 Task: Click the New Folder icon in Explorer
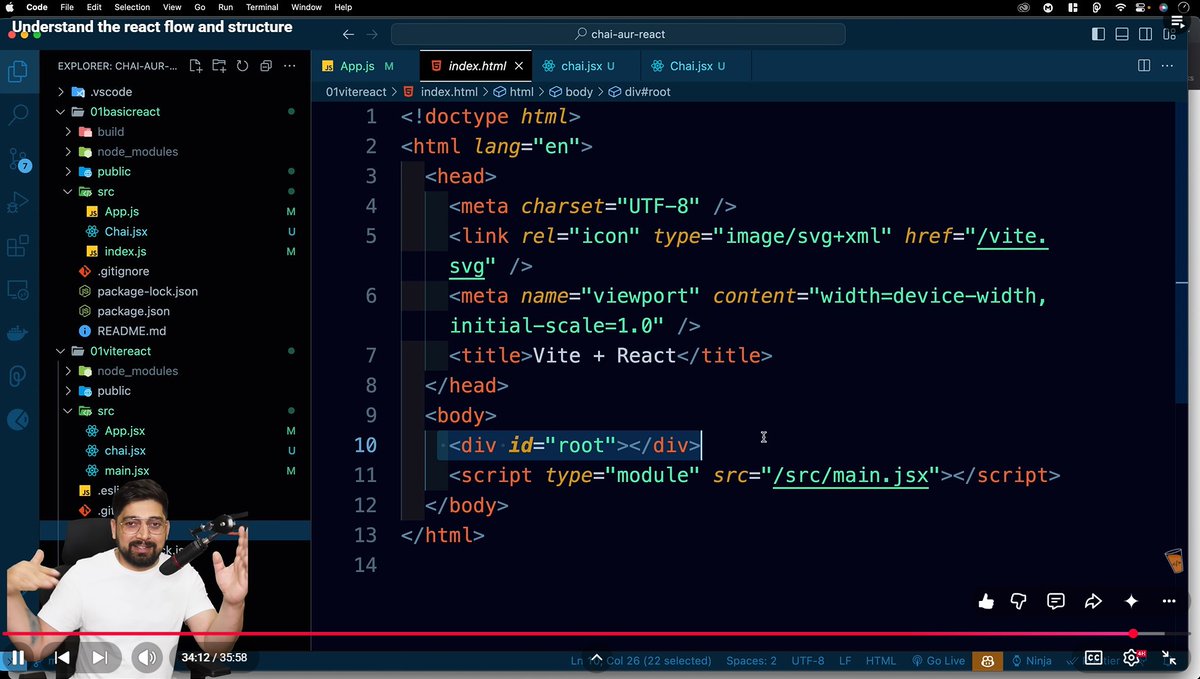[219, 66]
